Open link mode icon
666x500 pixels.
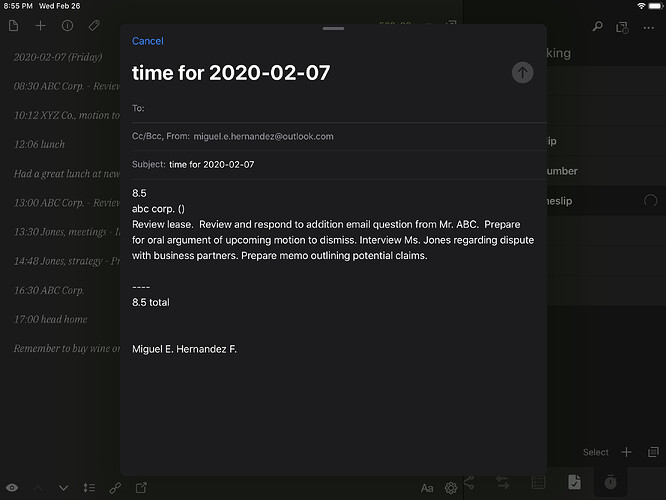(x=115, y=488)
